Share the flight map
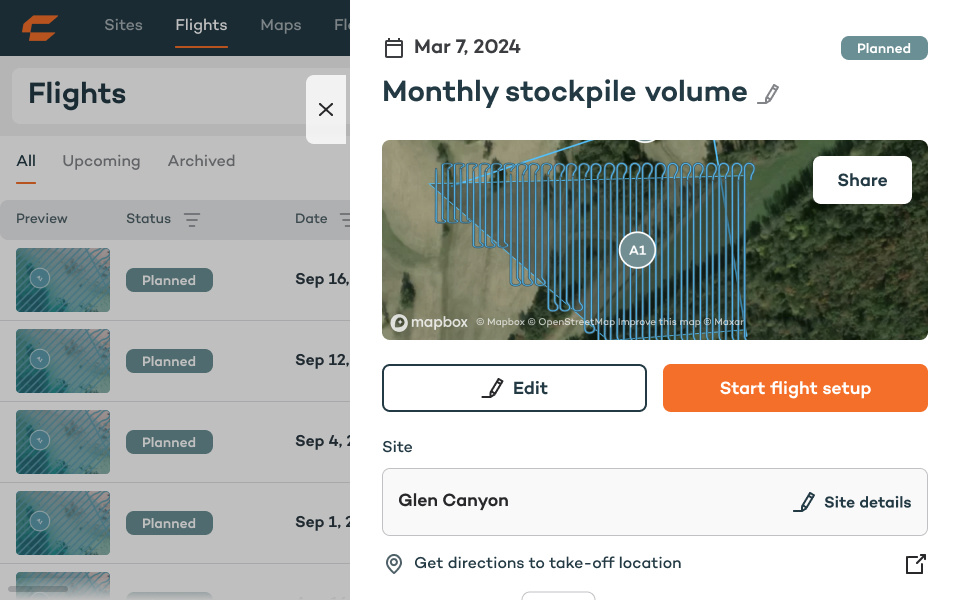 click(x=862, y=180)
